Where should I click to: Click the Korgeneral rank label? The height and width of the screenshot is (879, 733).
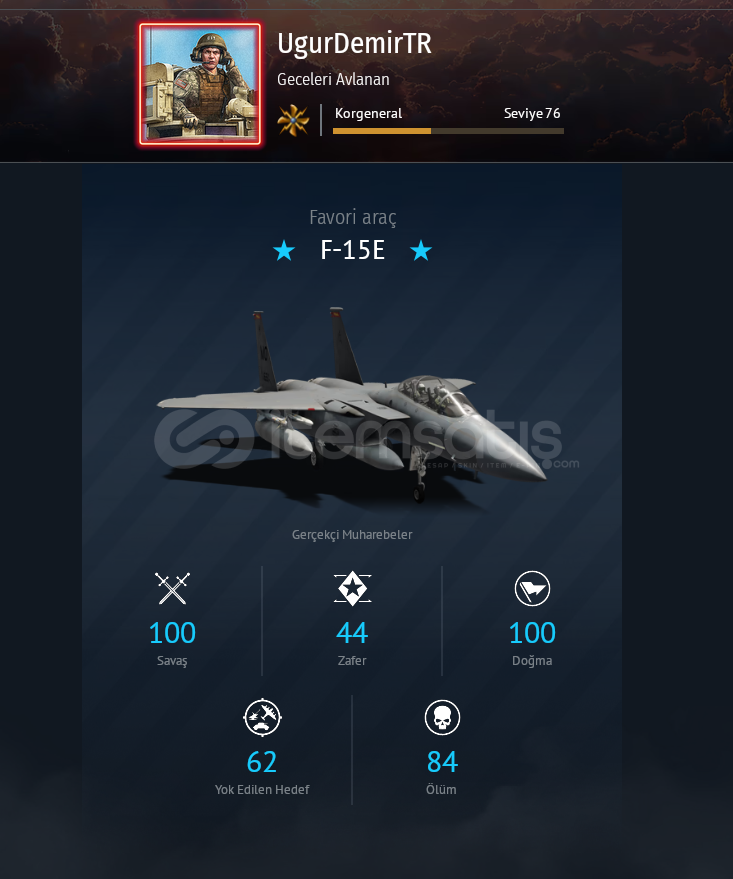click(x=368, y=113)
